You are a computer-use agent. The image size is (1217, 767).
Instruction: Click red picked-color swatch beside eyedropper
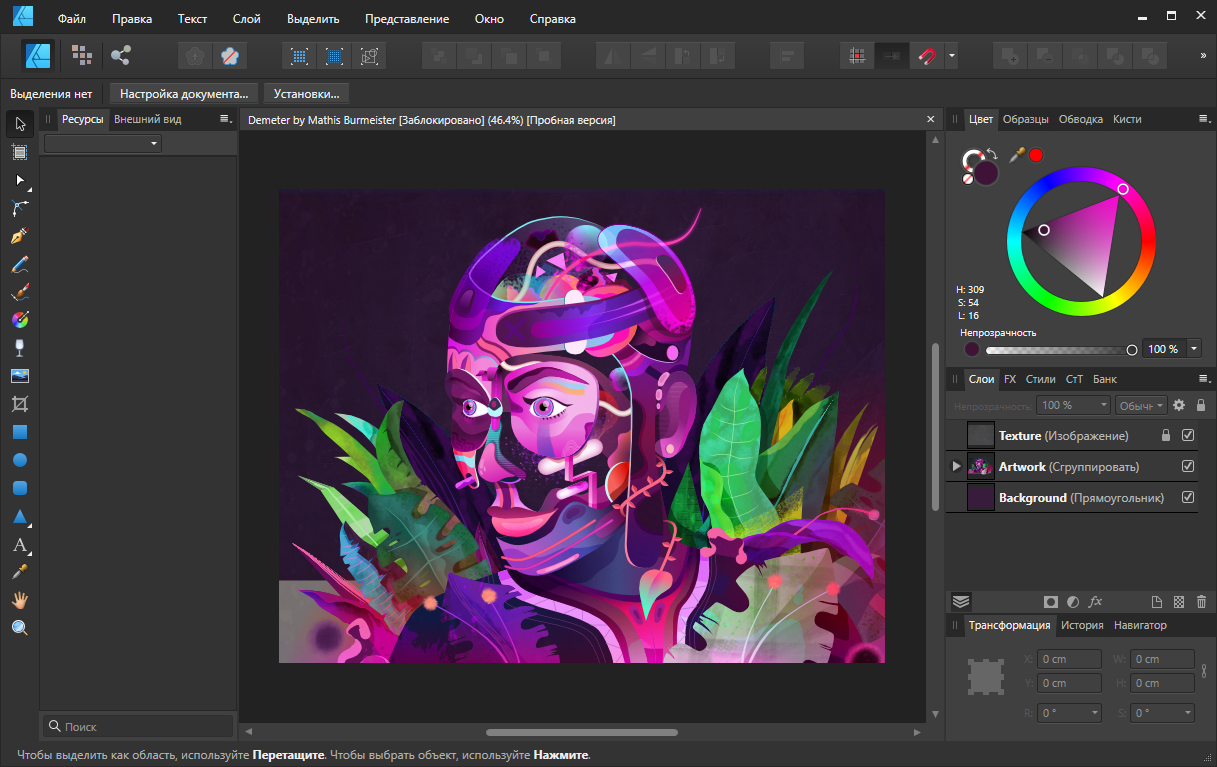point(1036,154)
